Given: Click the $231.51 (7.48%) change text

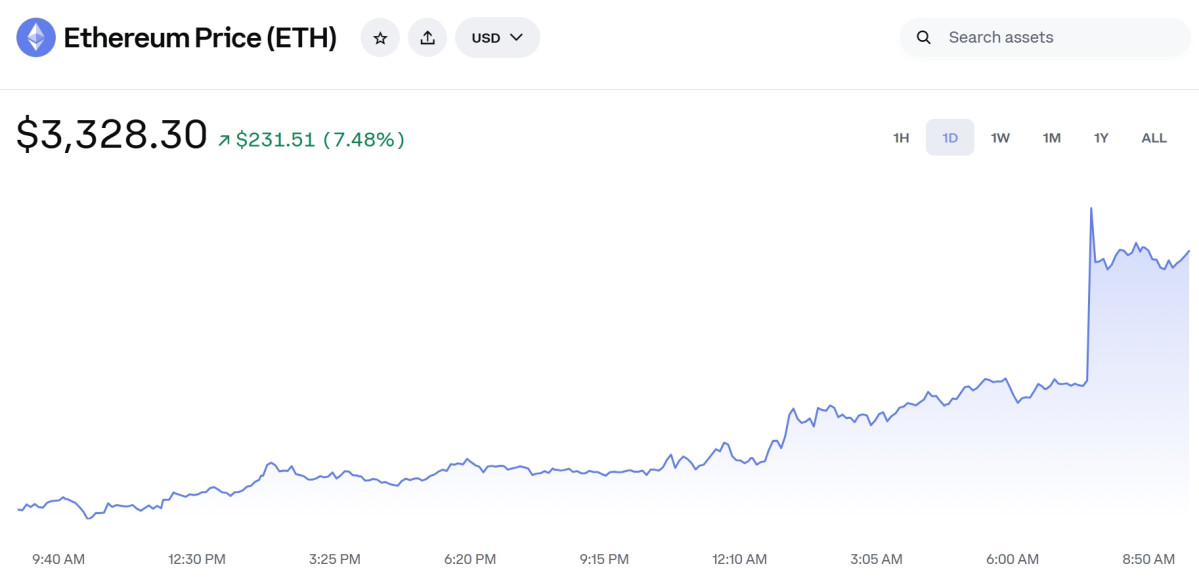Looking at the screenshot, I should [x=320, y=140].
